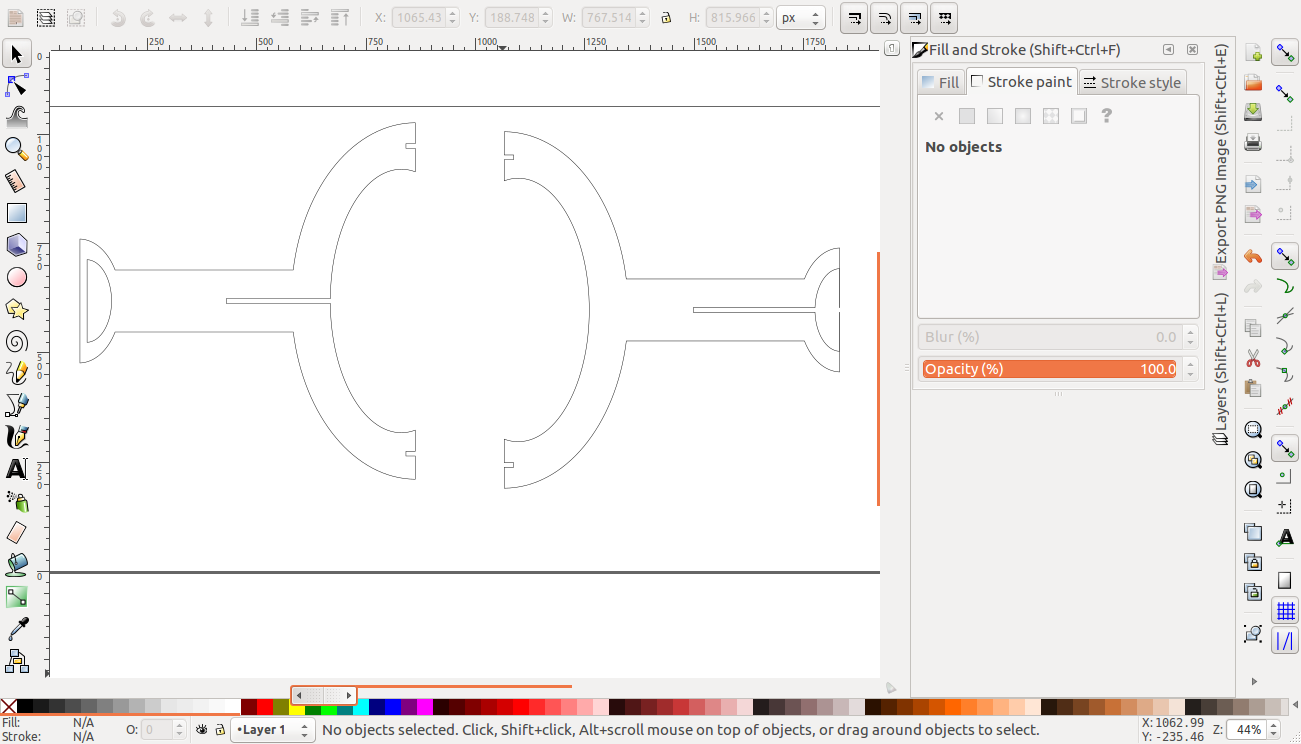Toggle snap to grids button
Screen dimensions: 1301x744
pyautogui.click(x=1285, y=610)
